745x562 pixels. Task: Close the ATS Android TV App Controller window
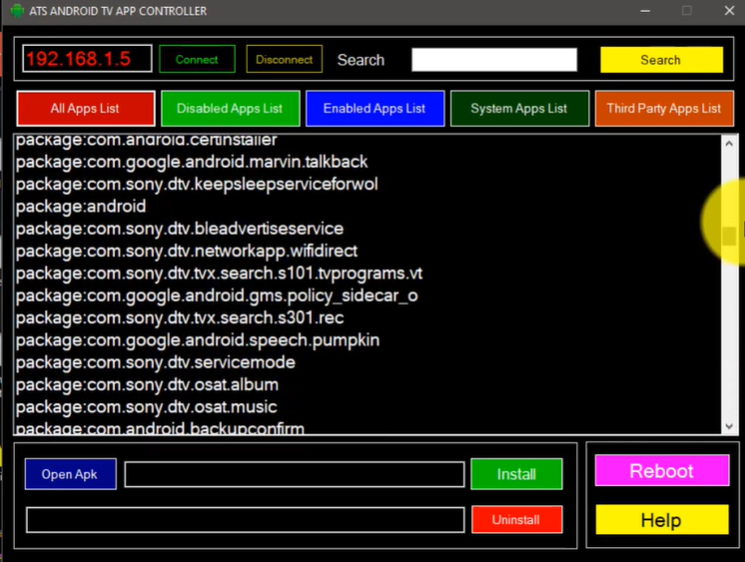[729, 10]
